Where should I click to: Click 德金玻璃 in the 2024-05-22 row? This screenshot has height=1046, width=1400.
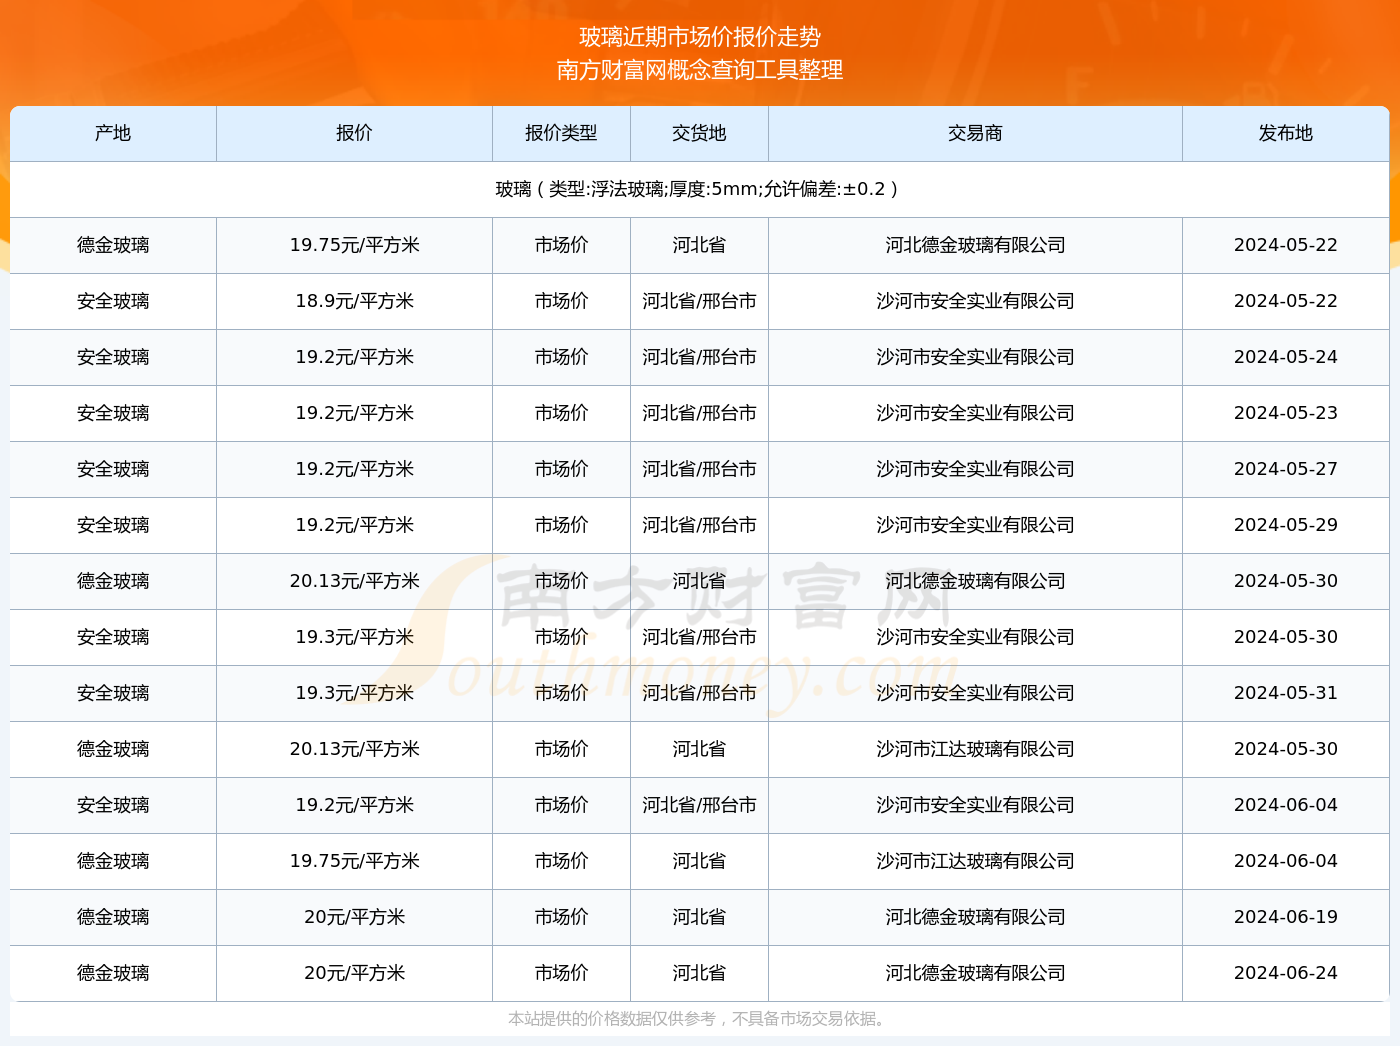[x=113, y=245]
